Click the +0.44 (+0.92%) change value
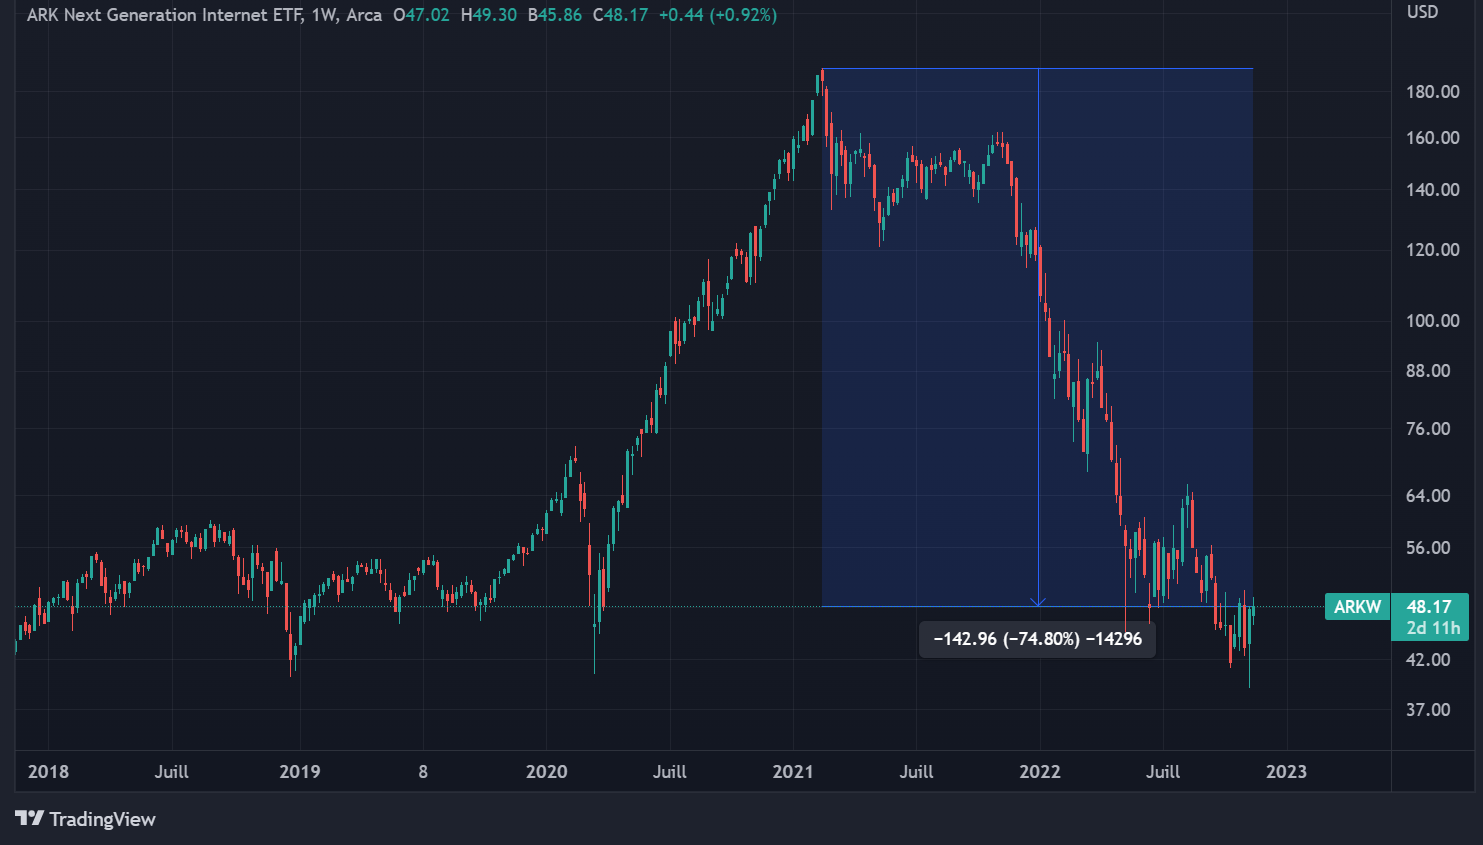This screenshot has height=845, width=1483. 717,15
